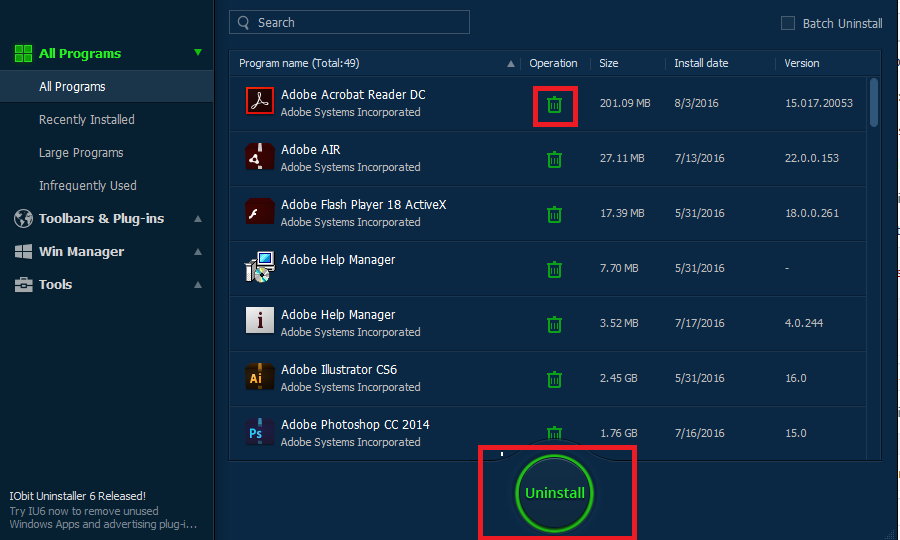This screenshot has height=540, width=900.
Task: Open the Tools category
Action: click(x=55, y=285)
